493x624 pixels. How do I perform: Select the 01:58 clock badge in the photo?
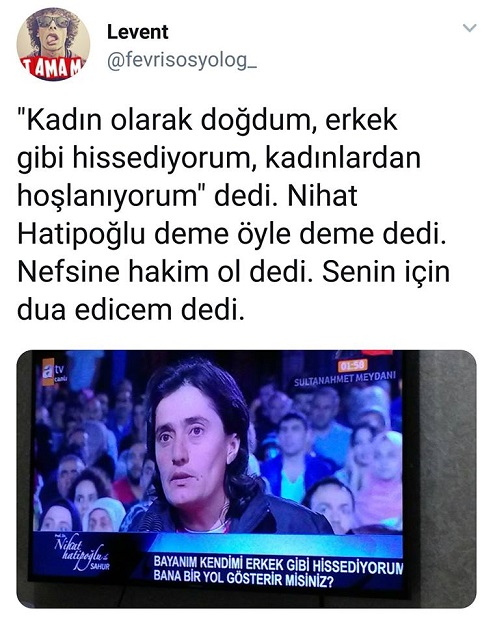353,365
